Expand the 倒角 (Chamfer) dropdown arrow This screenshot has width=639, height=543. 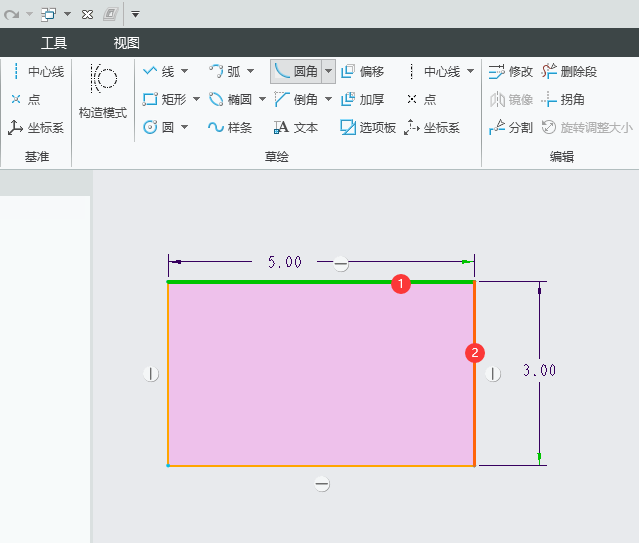tap(328, 100)
